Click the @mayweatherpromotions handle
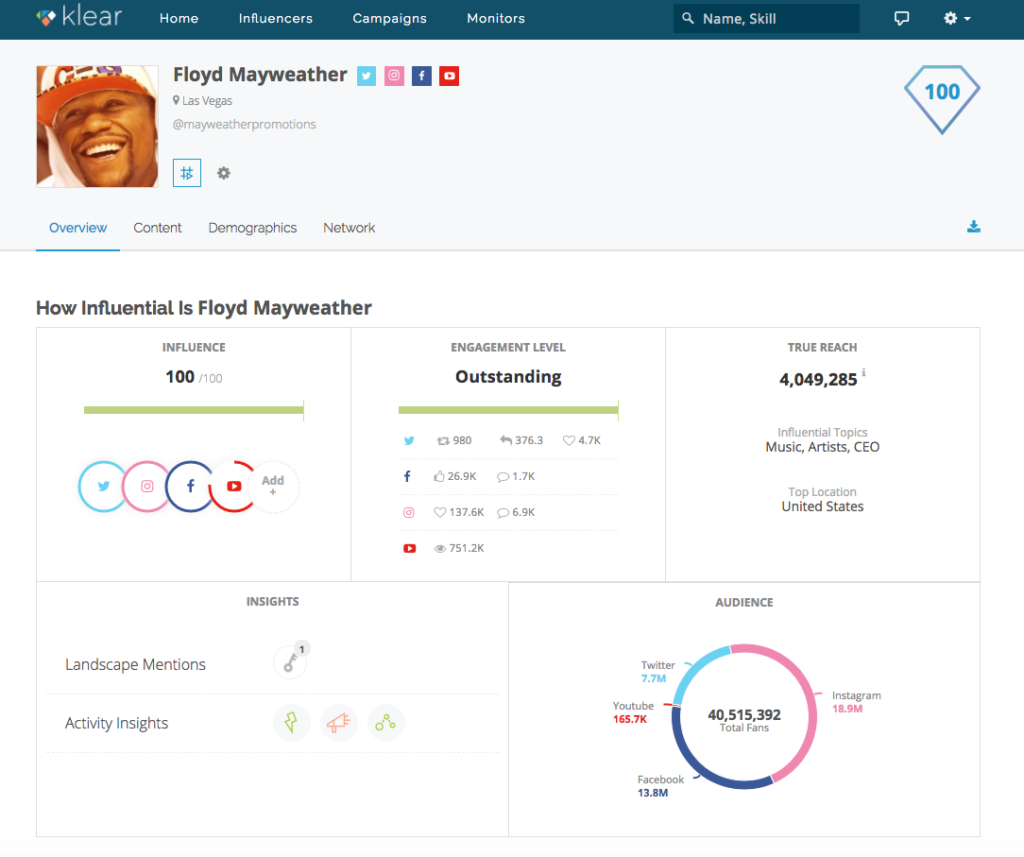 244,124
